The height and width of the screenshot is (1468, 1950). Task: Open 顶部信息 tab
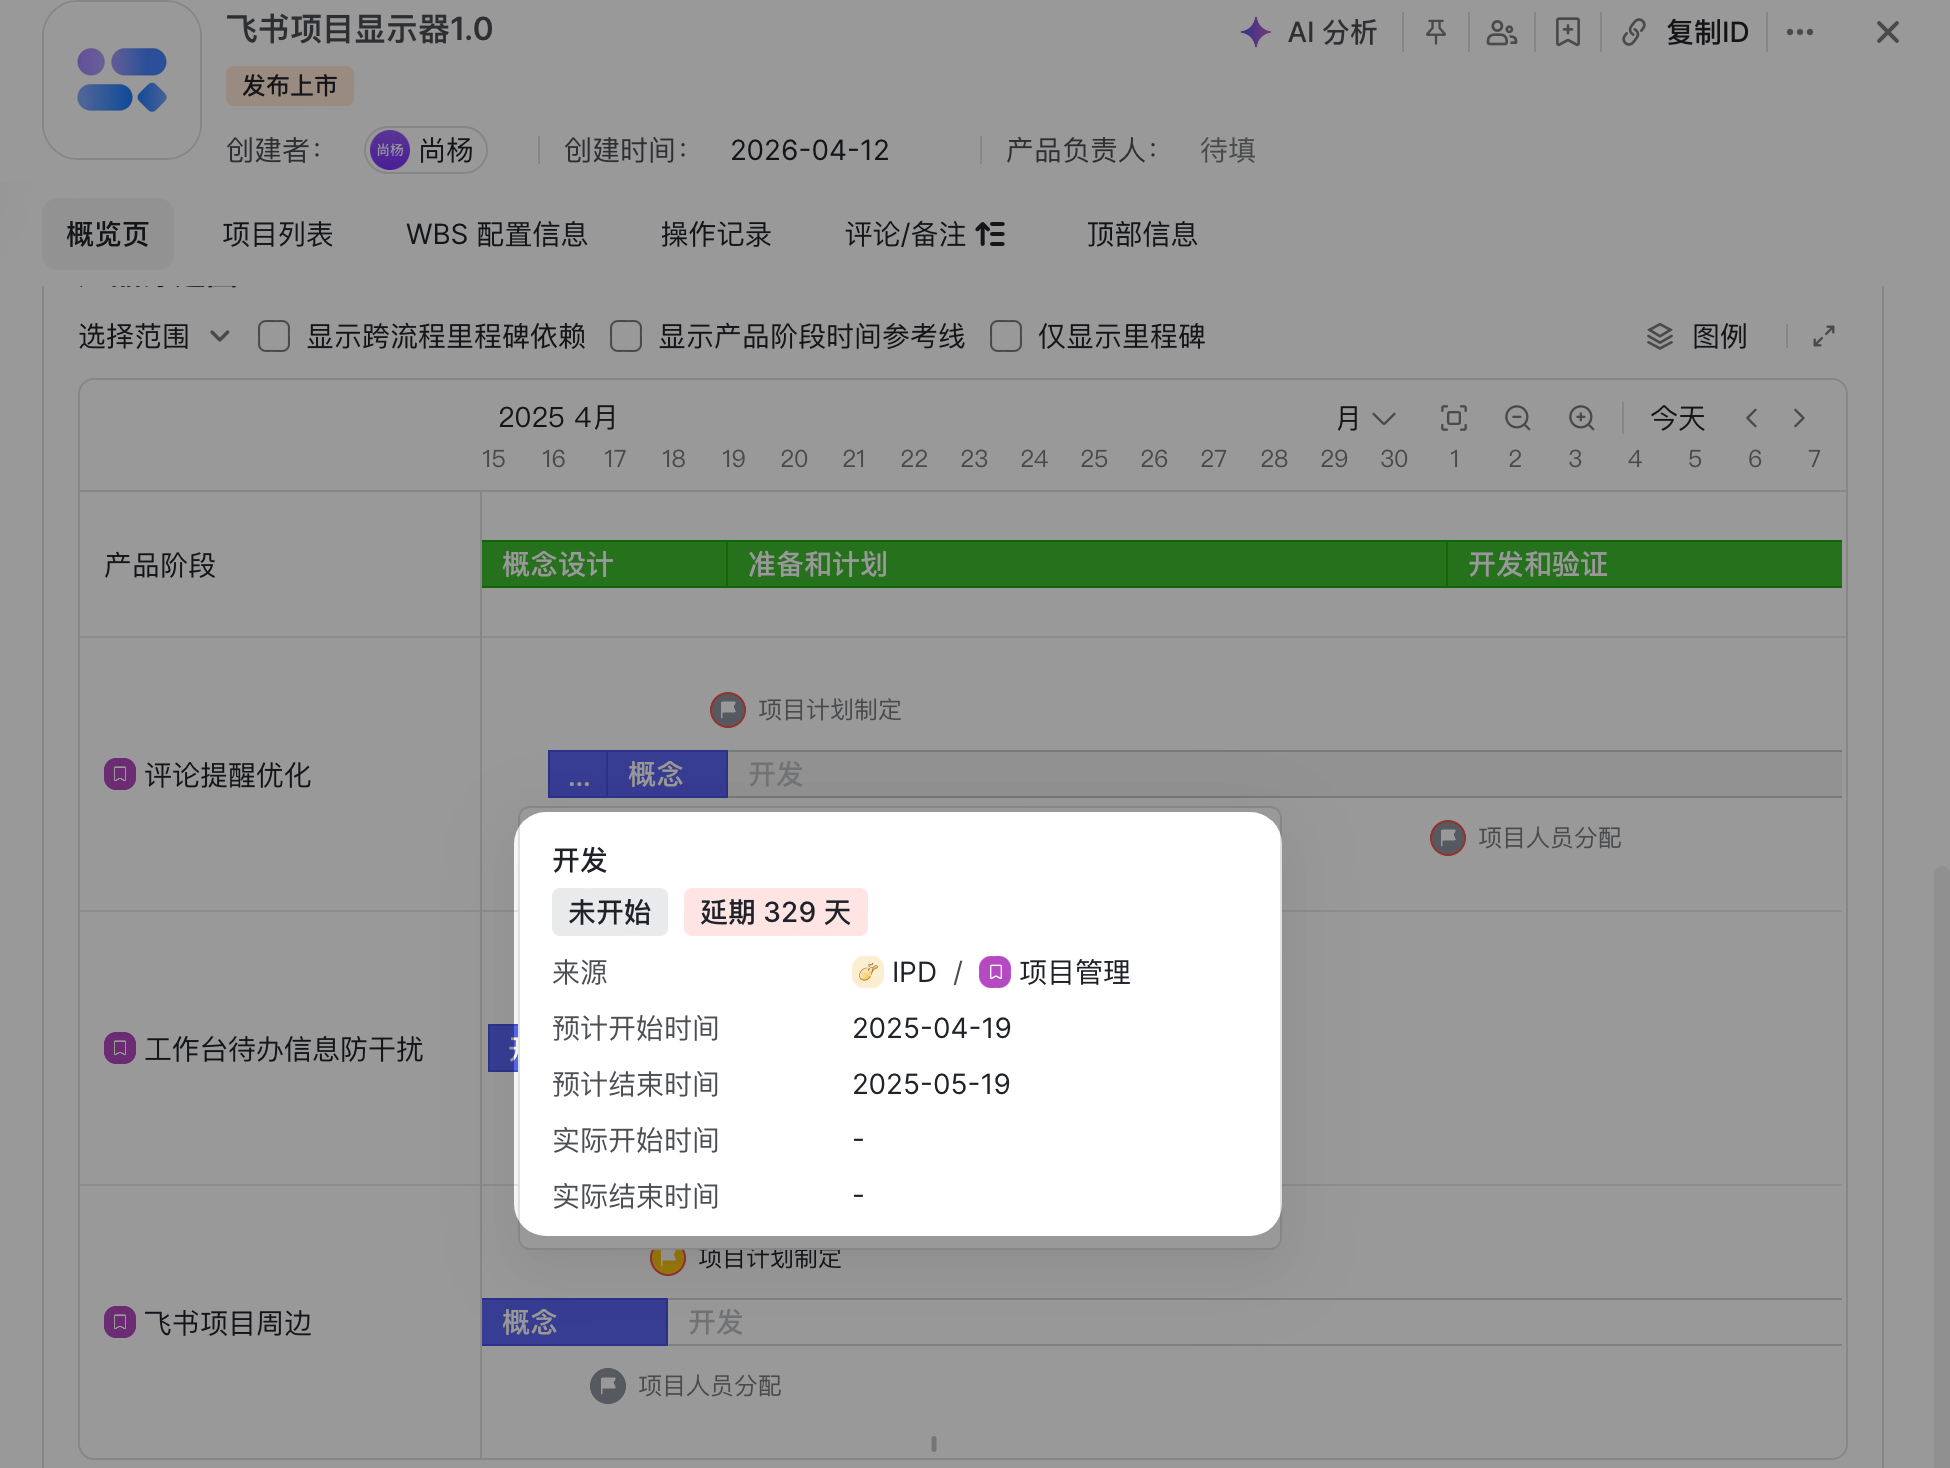click(1143, 234)
